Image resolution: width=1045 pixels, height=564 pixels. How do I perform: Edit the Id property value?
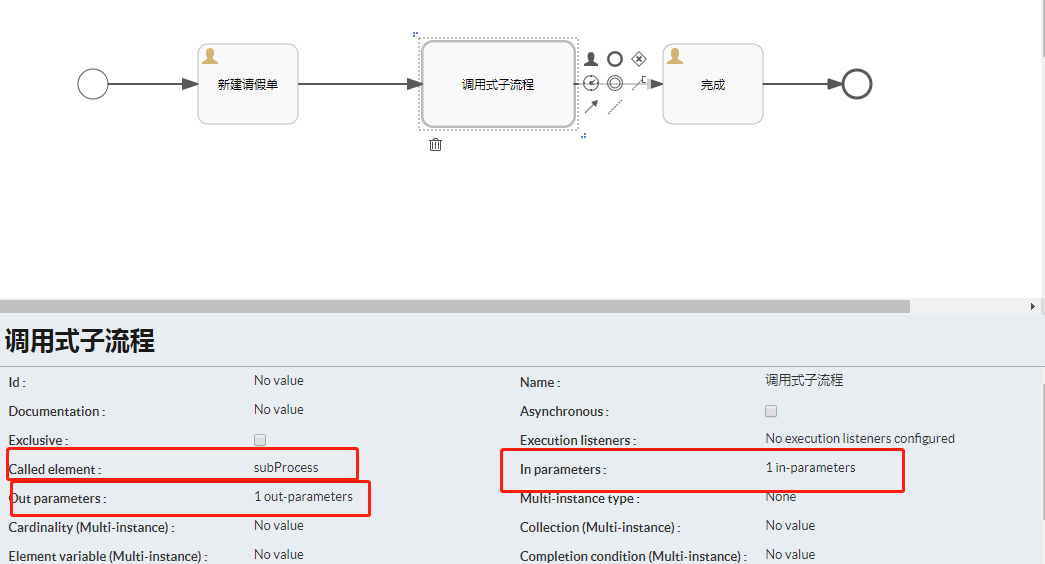[279, 380]
